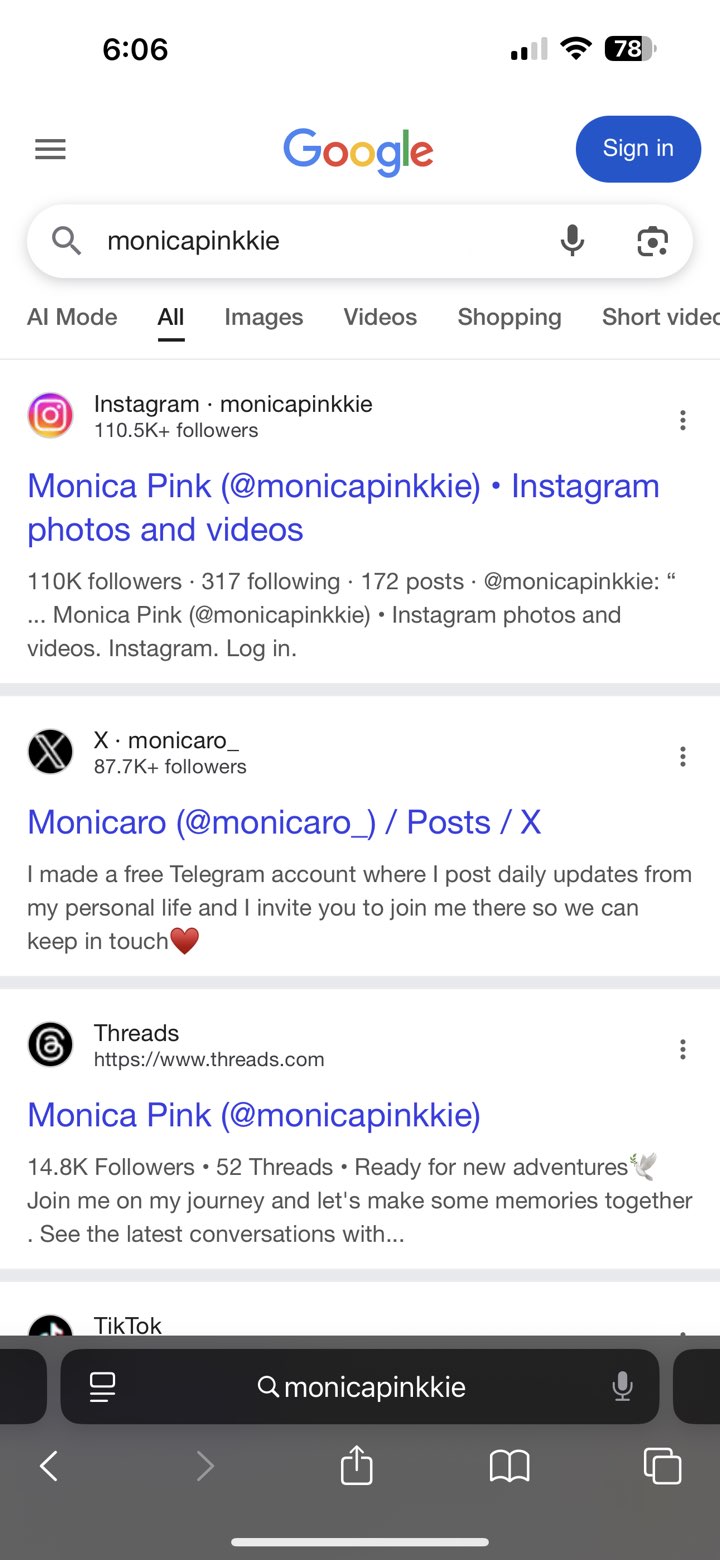The width and height of the screenshot is (720, 1560).
Task: Tap the voice search microphone in Google search box
Action: 572,241
